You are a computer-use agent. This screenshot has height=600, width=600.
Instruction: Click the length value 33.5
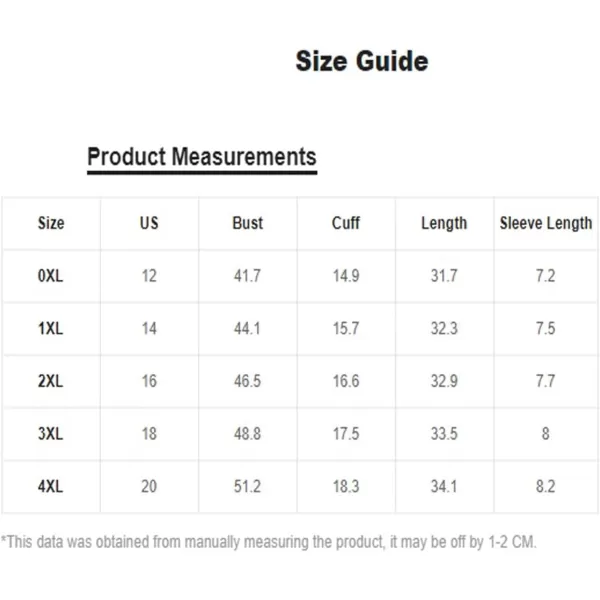click(x=444, y=434)
